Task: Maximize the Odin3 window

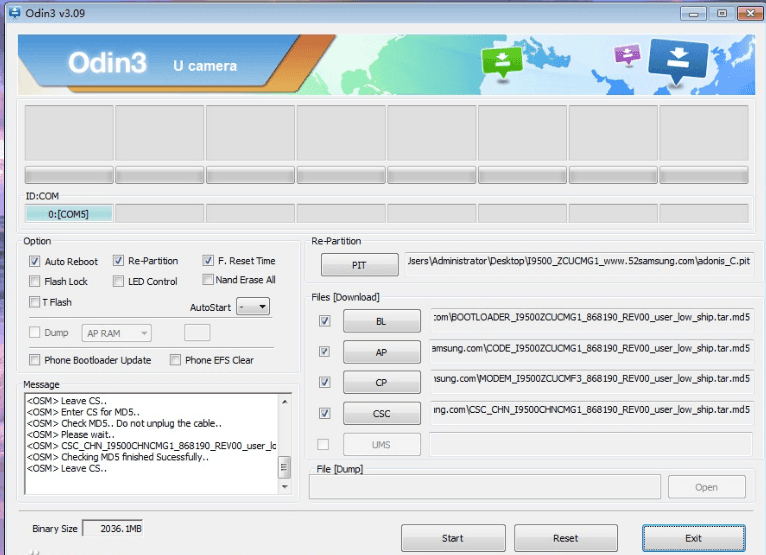Action: pyautogui.click(x=722, y=14)
